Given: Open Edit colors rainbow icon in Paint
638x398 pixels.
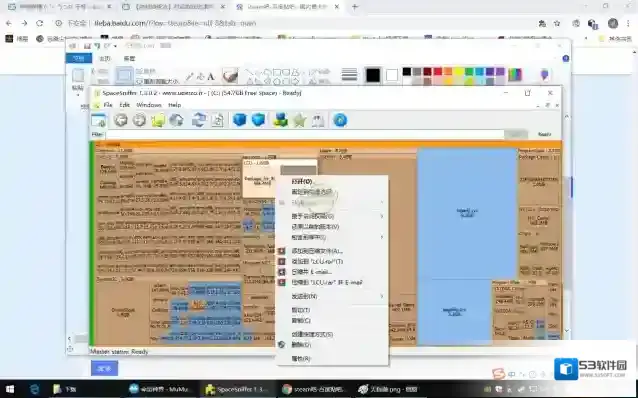Looking at the screenshot, I should click(x=515, y=75).
